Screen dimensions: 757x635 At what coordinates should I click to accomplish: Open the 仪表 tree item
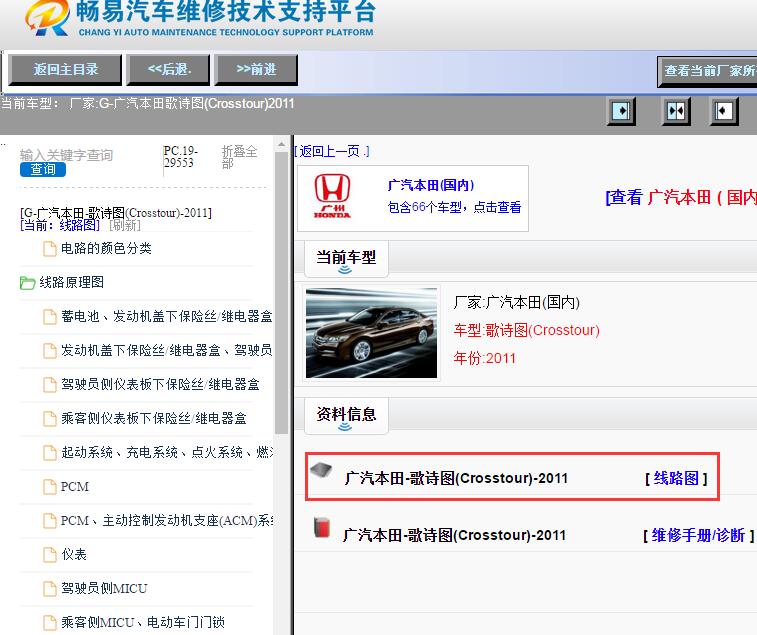(74, 554)
